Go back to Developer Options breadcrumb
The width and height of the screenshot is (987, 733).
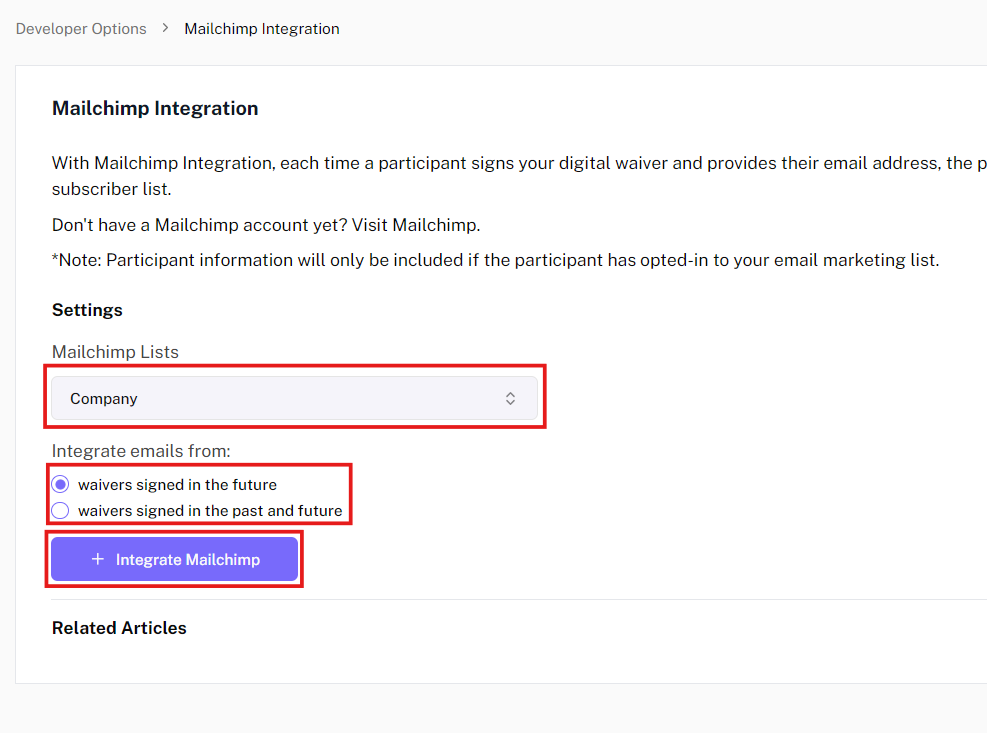point(81,29)
